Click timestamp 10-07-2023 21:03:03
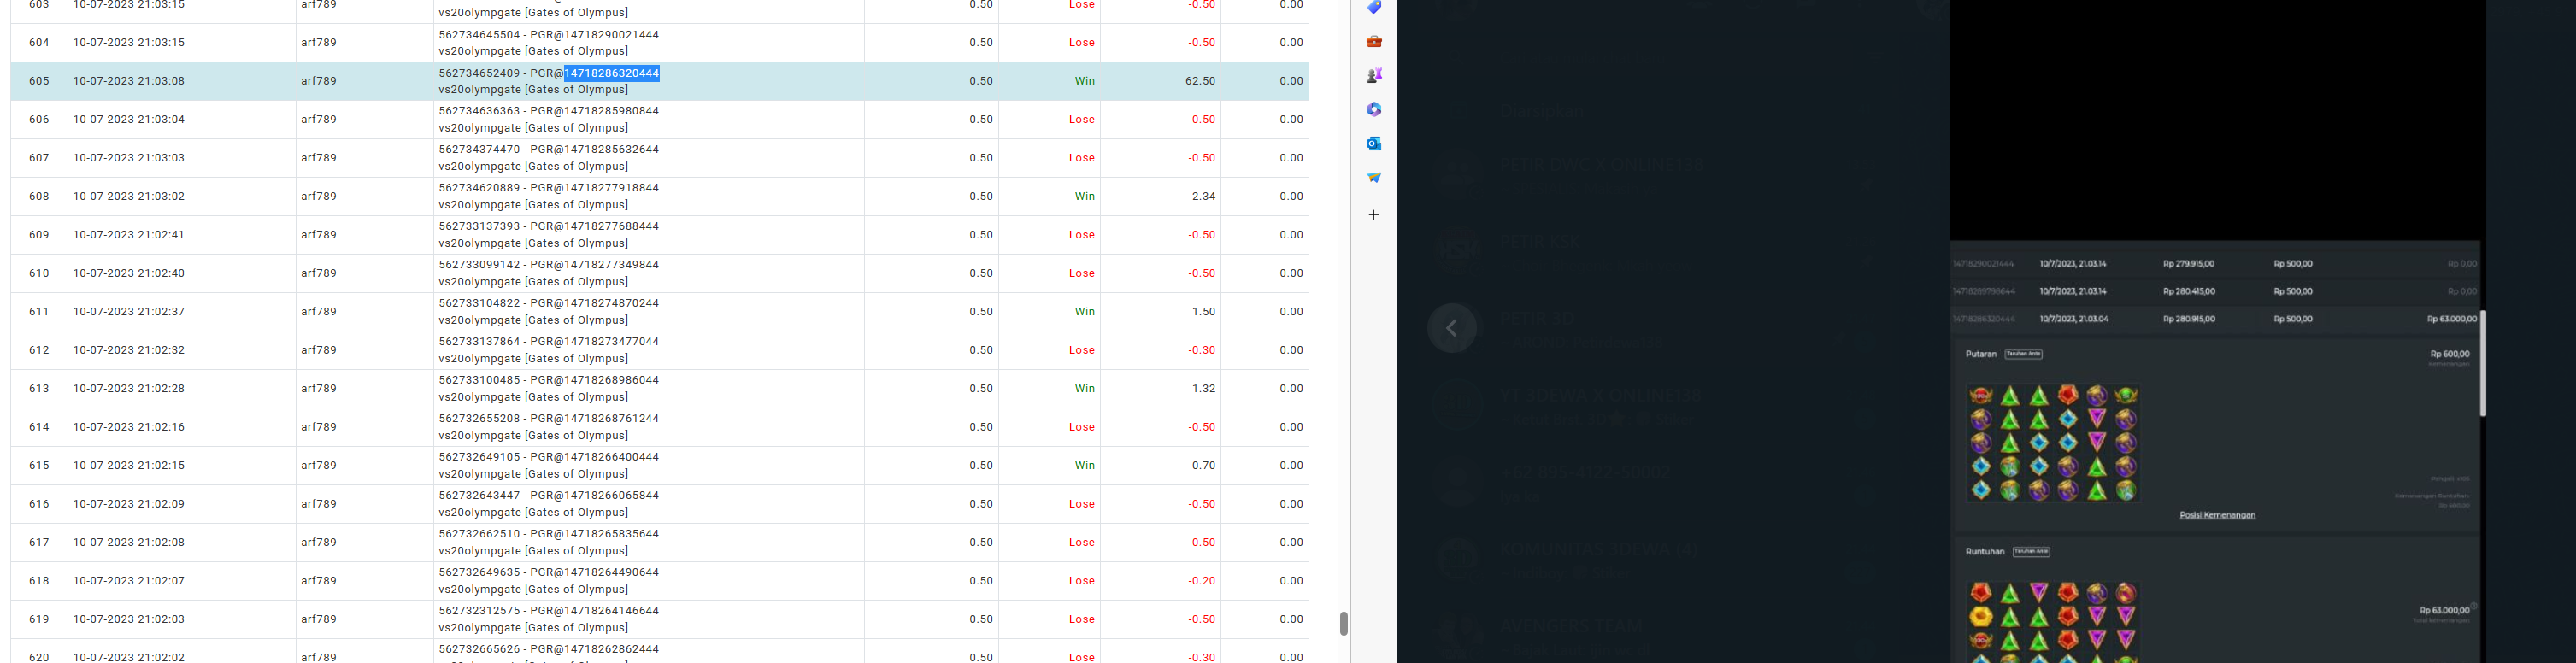Viewport: 2576px width, 663px height. [129, 158]
